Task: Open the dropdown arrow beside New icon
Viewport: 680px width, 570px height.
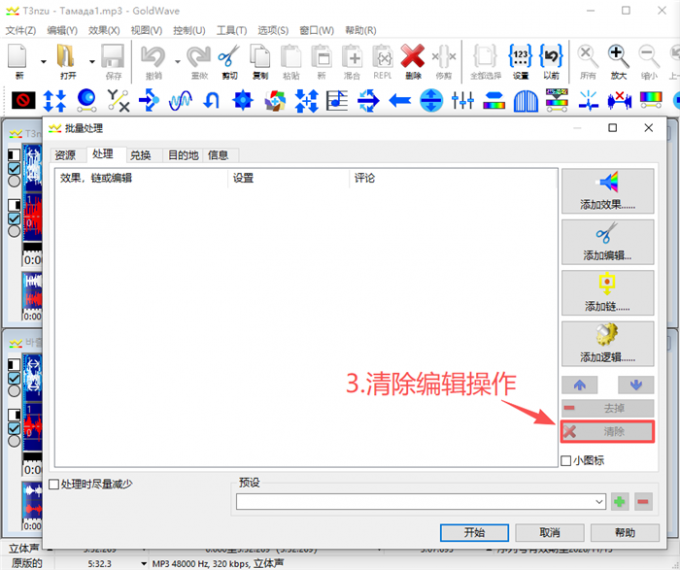Action: [43, 62]
